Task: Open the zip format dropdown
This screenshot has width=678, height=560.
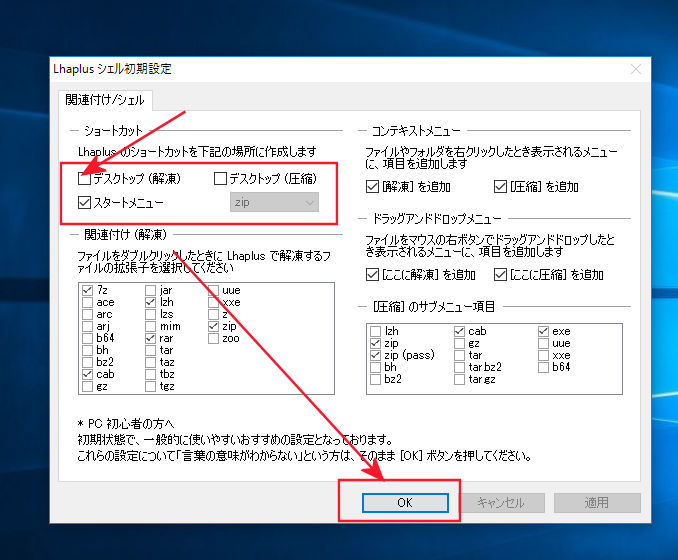Action: [274, 202]
